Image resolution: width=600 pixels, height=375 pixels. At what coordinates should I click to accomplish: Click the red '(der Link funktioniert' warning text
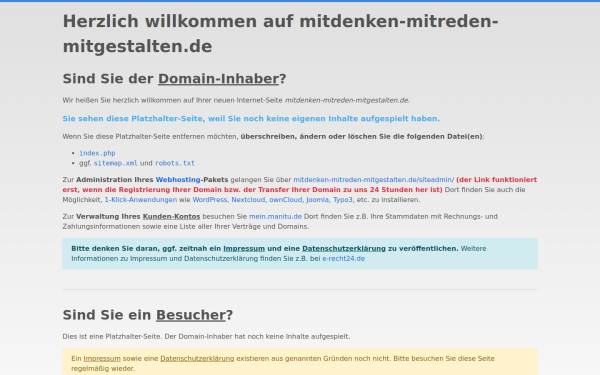[x=300, y=185]
